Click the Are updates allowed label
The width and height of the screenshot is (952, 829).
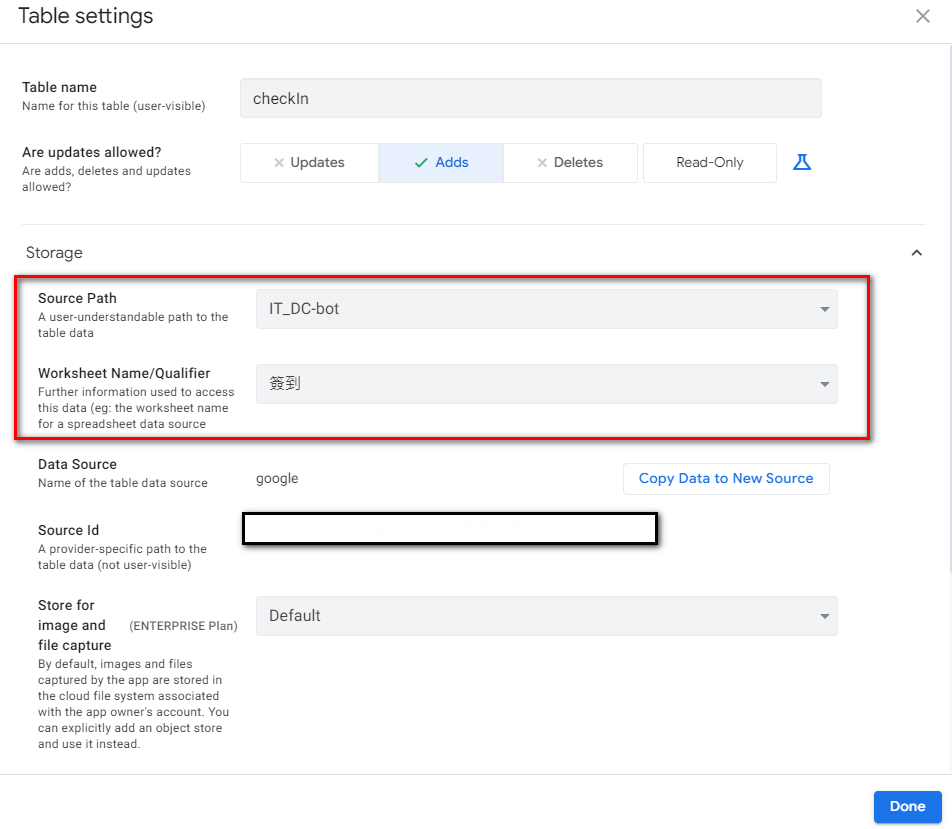coord(92,153)
